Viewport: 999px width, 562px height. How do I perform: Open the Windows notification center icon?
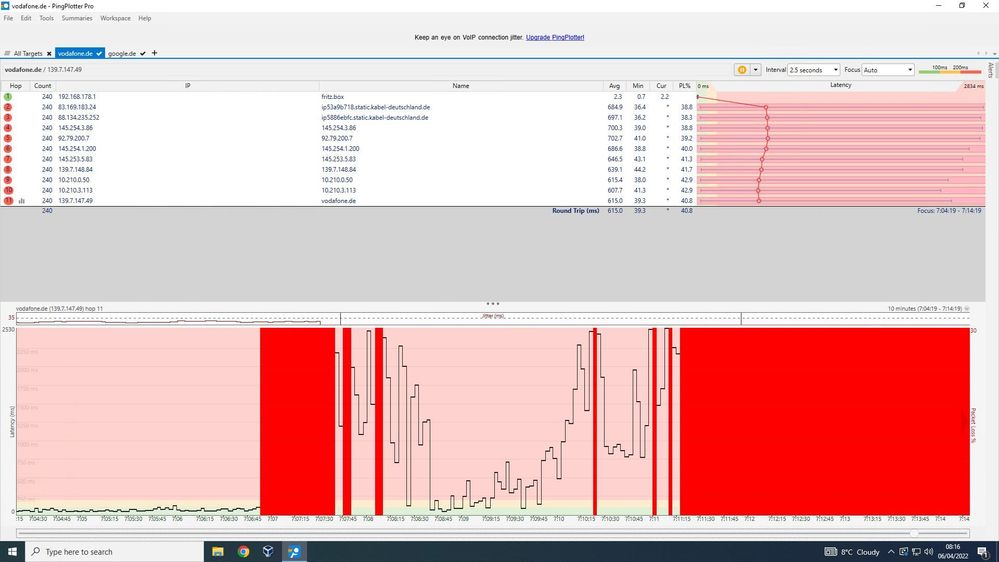(983, 551)
